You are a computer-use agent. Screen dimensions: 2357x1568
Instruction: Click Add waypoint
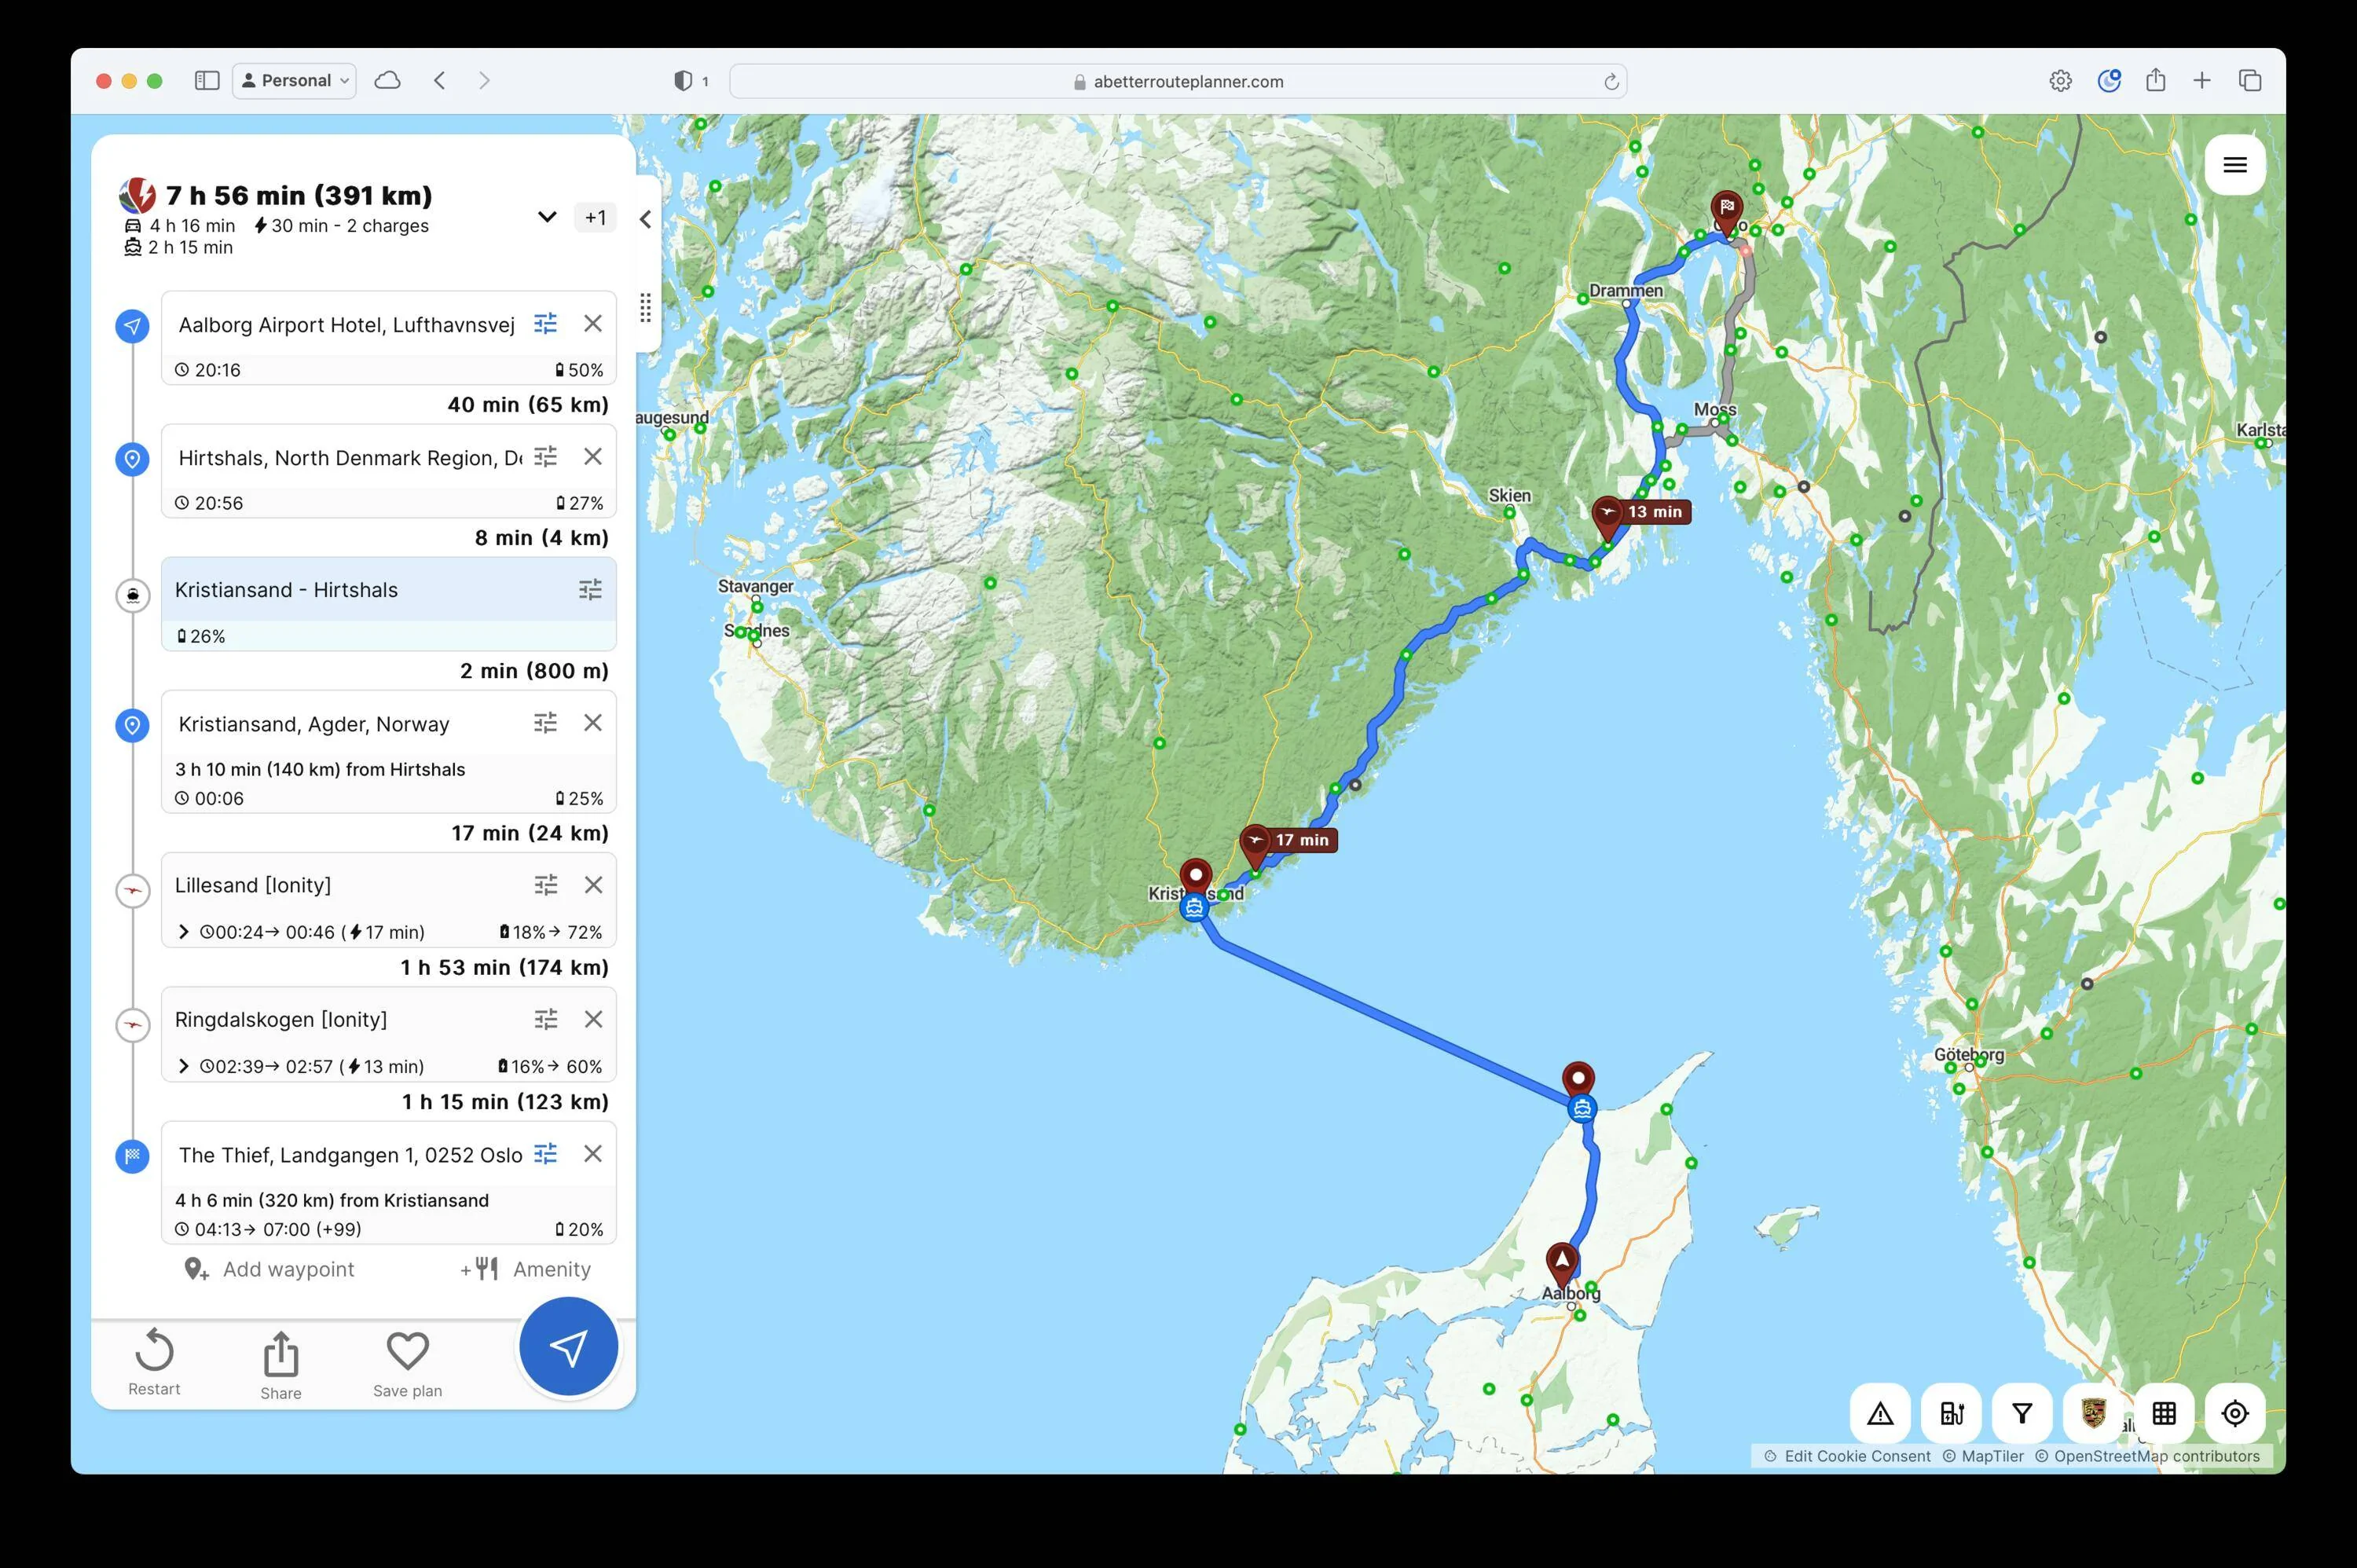tap(269, 1269)
